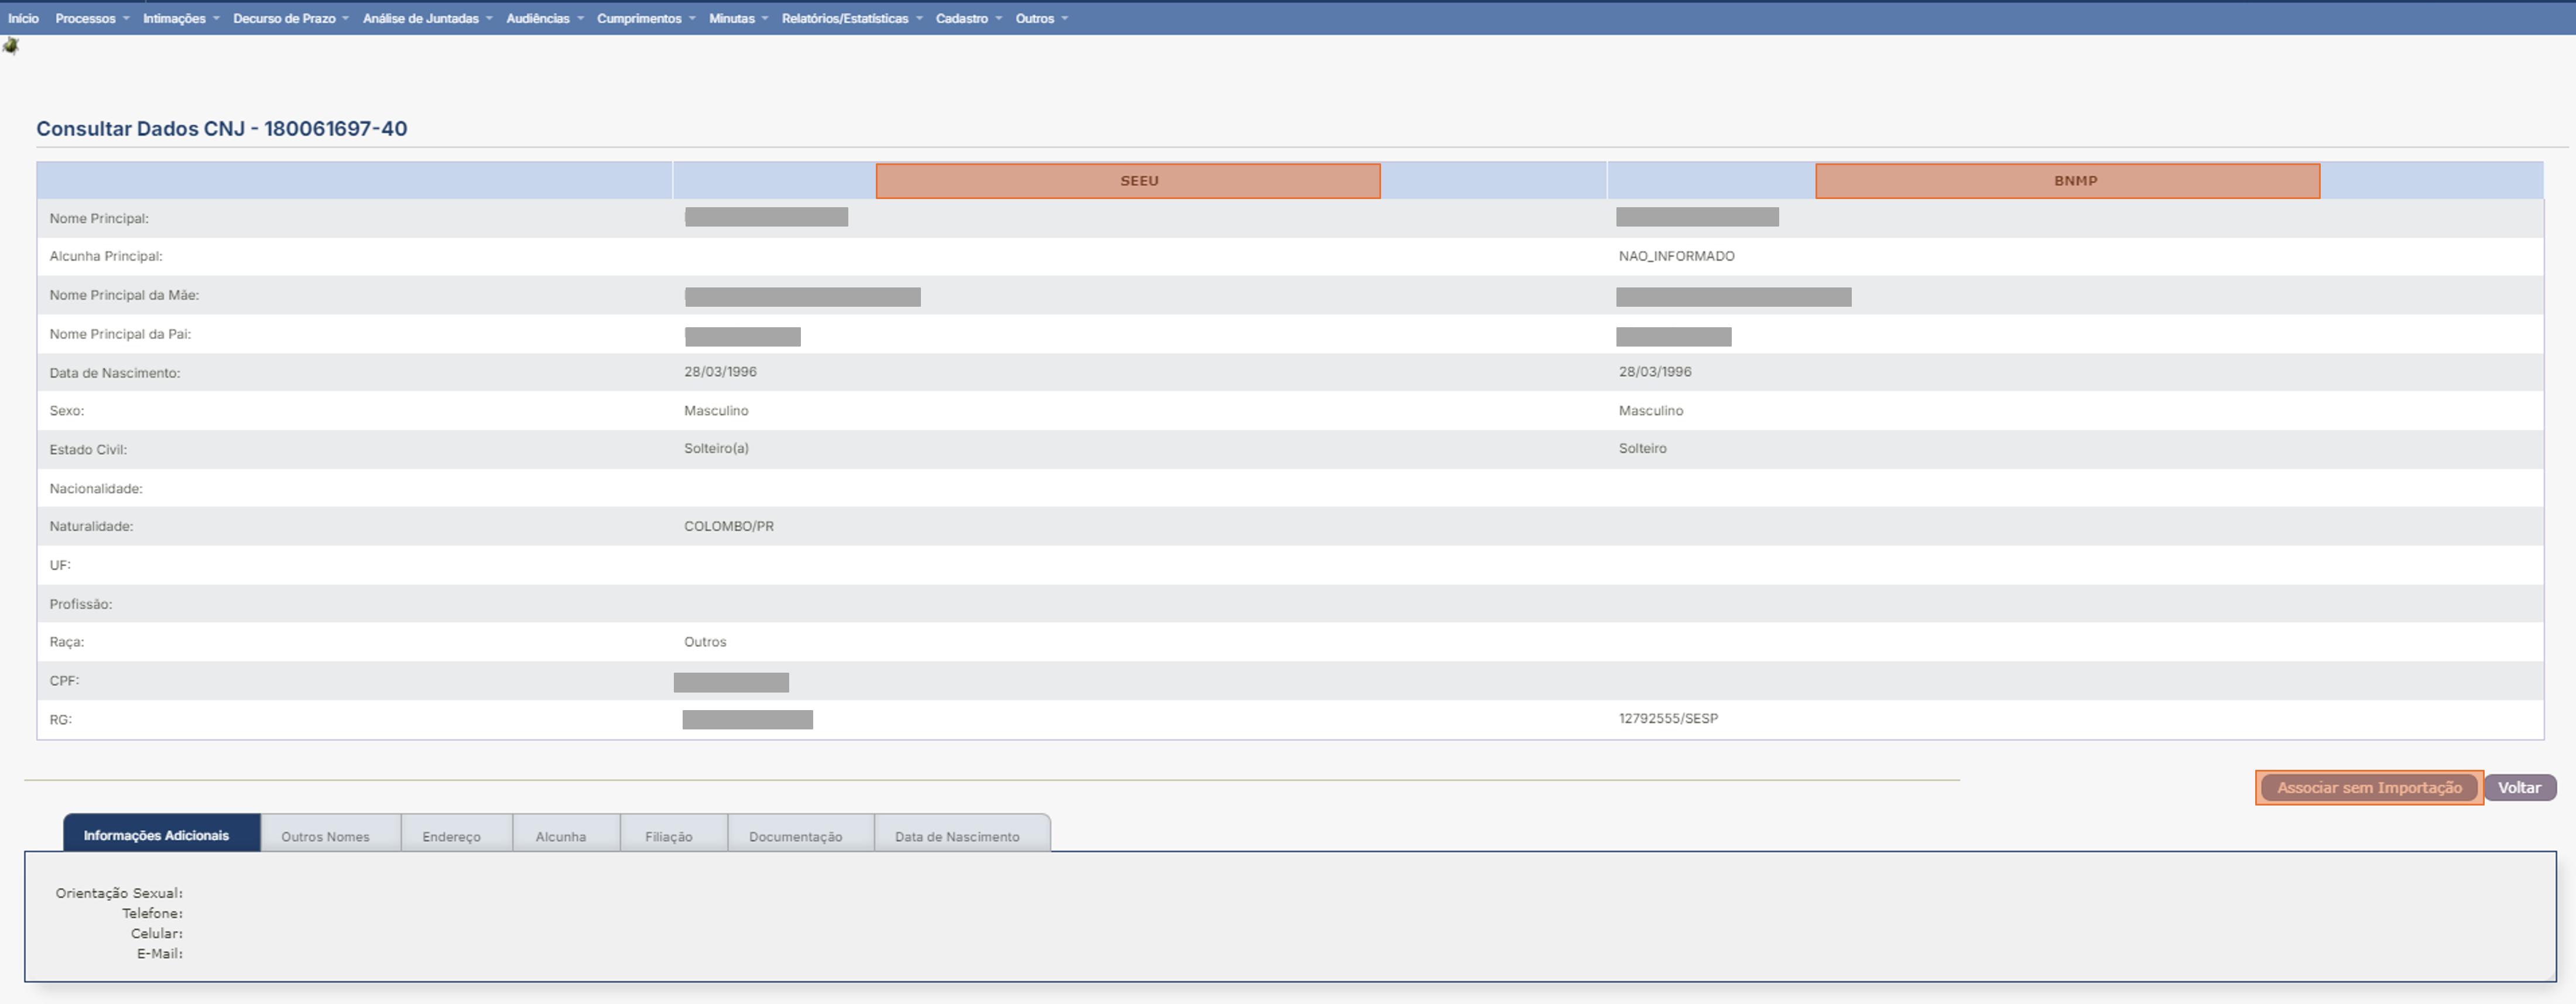Open the Processos menu

92,18
